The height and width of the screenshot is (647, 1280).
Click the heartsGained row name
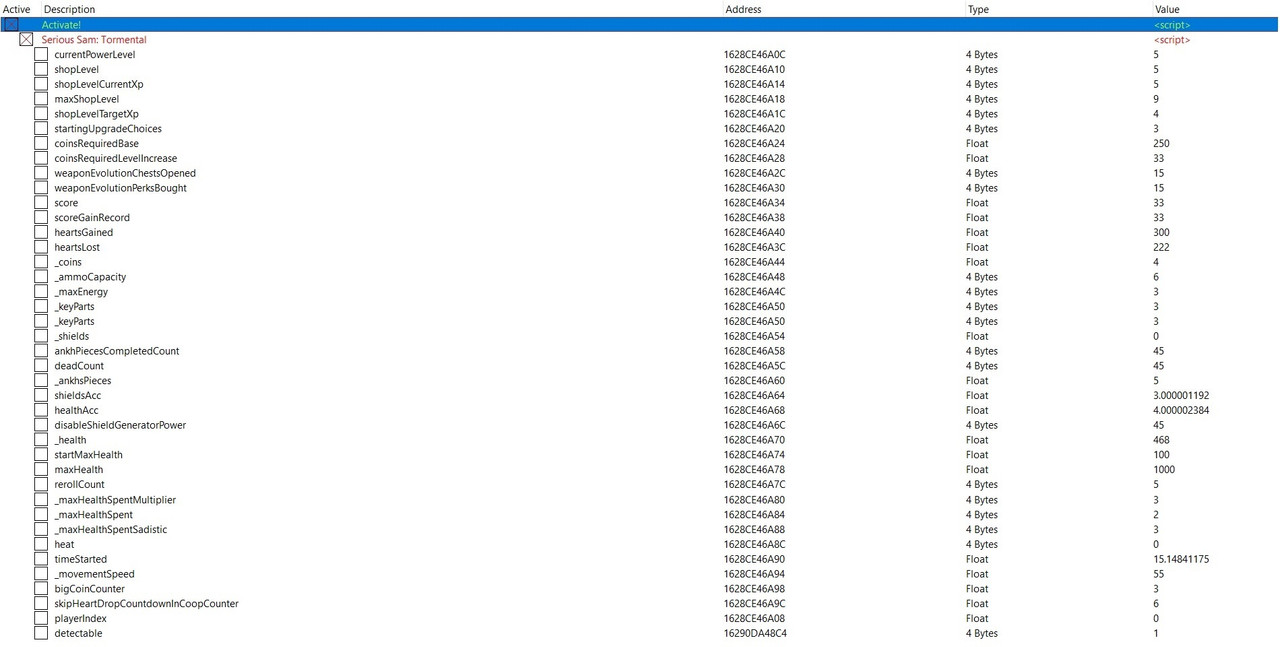pos(84,232)
